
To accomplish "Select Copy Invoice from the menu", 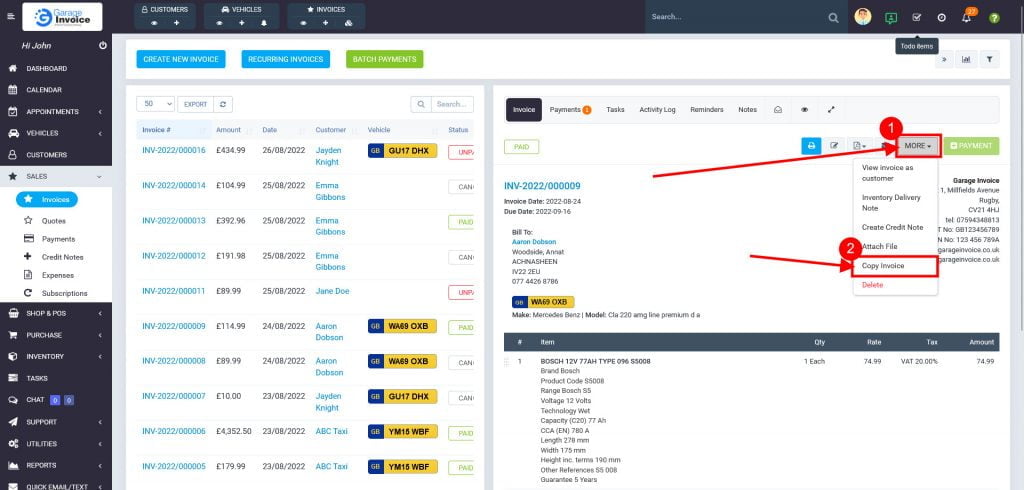I will 883,266.
